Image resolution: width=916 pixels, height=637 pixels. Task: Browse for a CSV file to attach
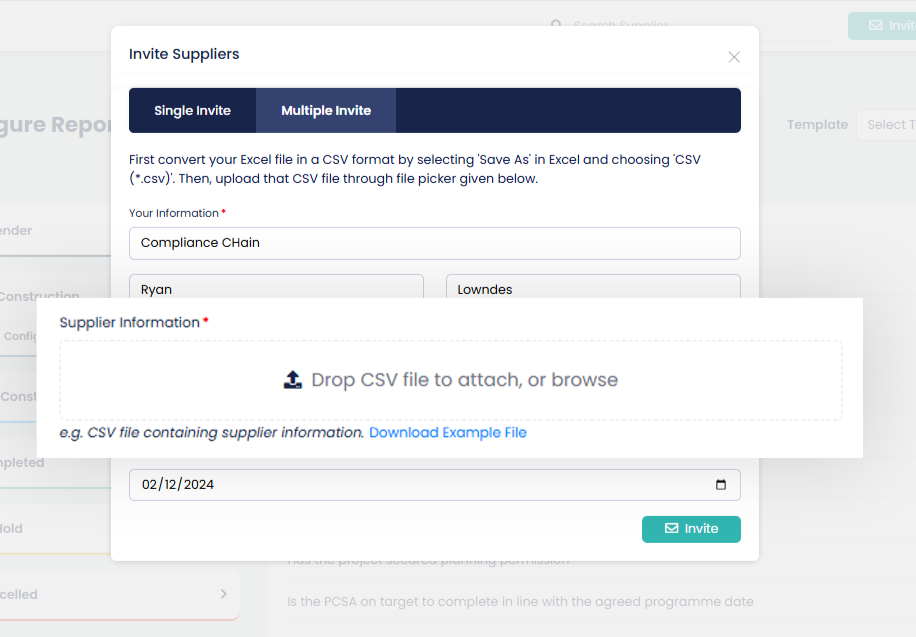(450, 380)
